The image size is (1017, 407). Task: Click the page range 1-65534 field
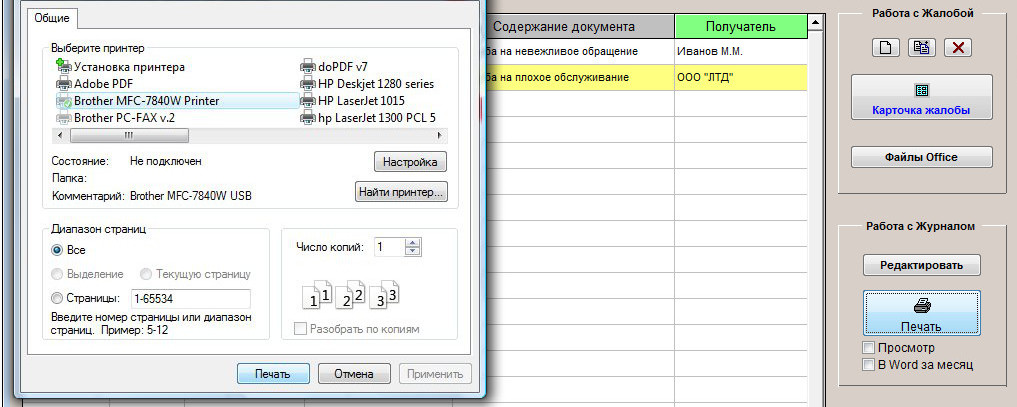(x=191, y=299)
